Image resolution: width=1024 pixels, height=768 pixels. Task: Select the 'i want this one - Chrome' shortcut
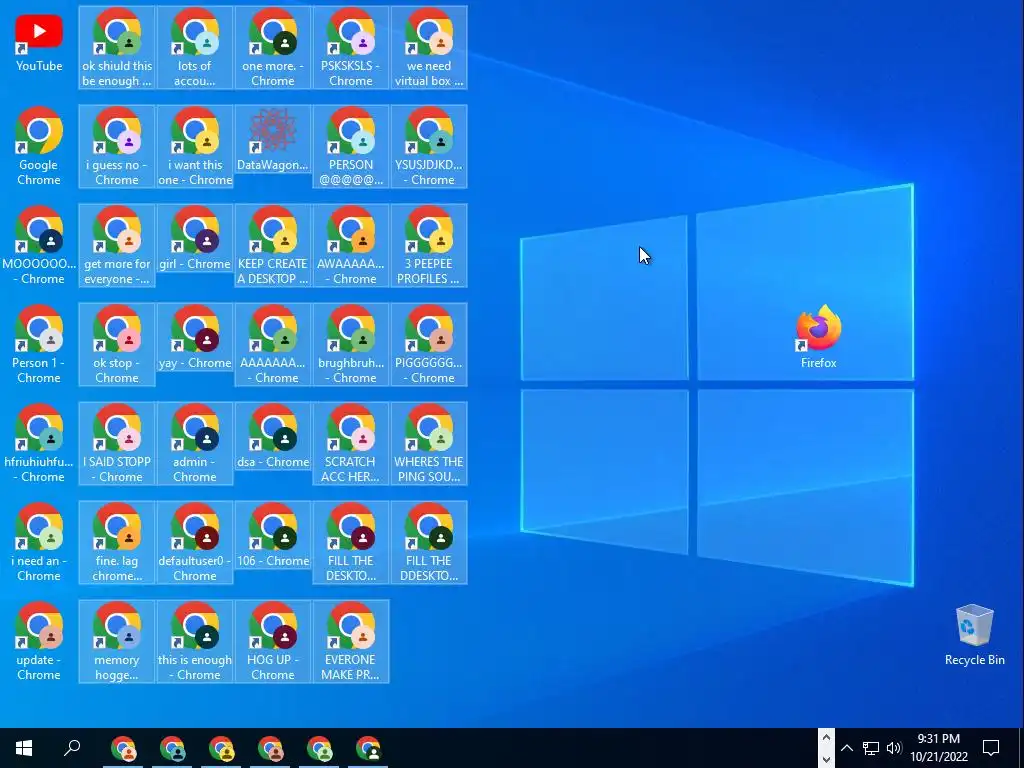195,146
